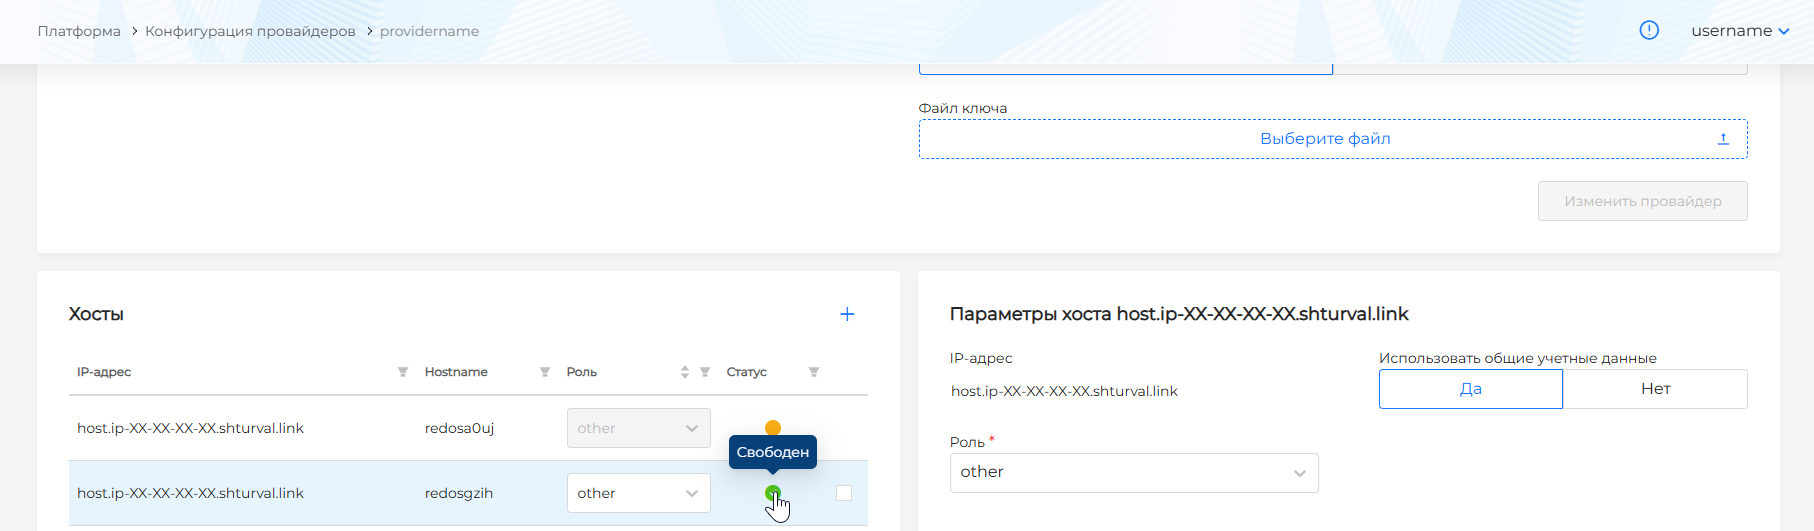Filter hosts by IP-адрес column
1814x531 pixels.
tap(403, 372)
